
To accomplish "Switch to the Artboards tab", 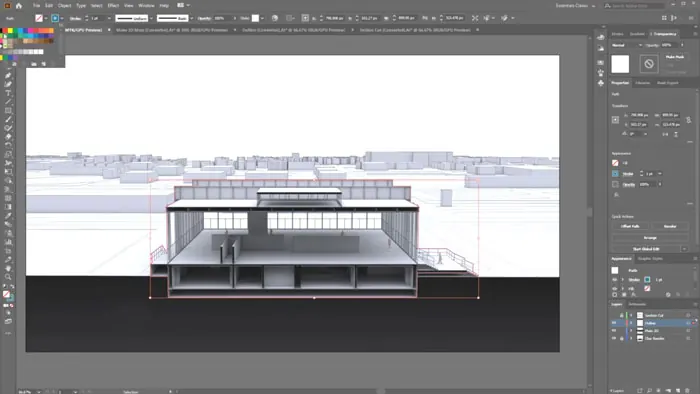I will pyautogui.click(x=637, y=304).
